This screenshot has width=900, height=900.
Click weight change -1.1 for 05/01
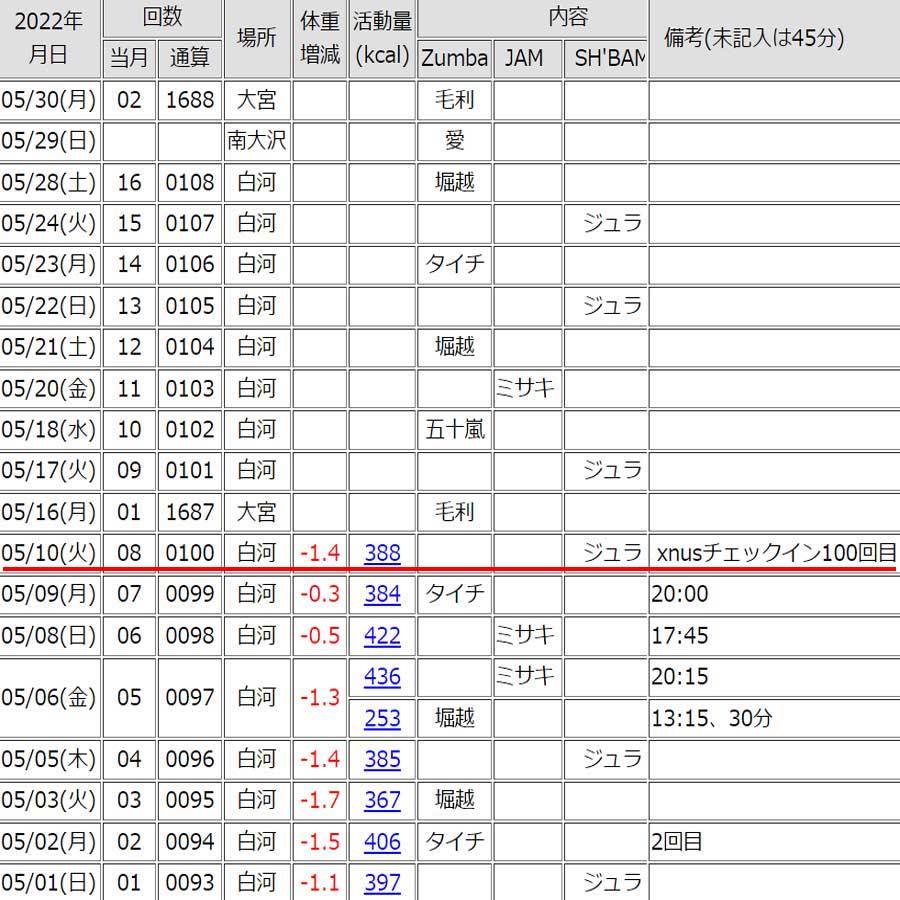(320, 883)
